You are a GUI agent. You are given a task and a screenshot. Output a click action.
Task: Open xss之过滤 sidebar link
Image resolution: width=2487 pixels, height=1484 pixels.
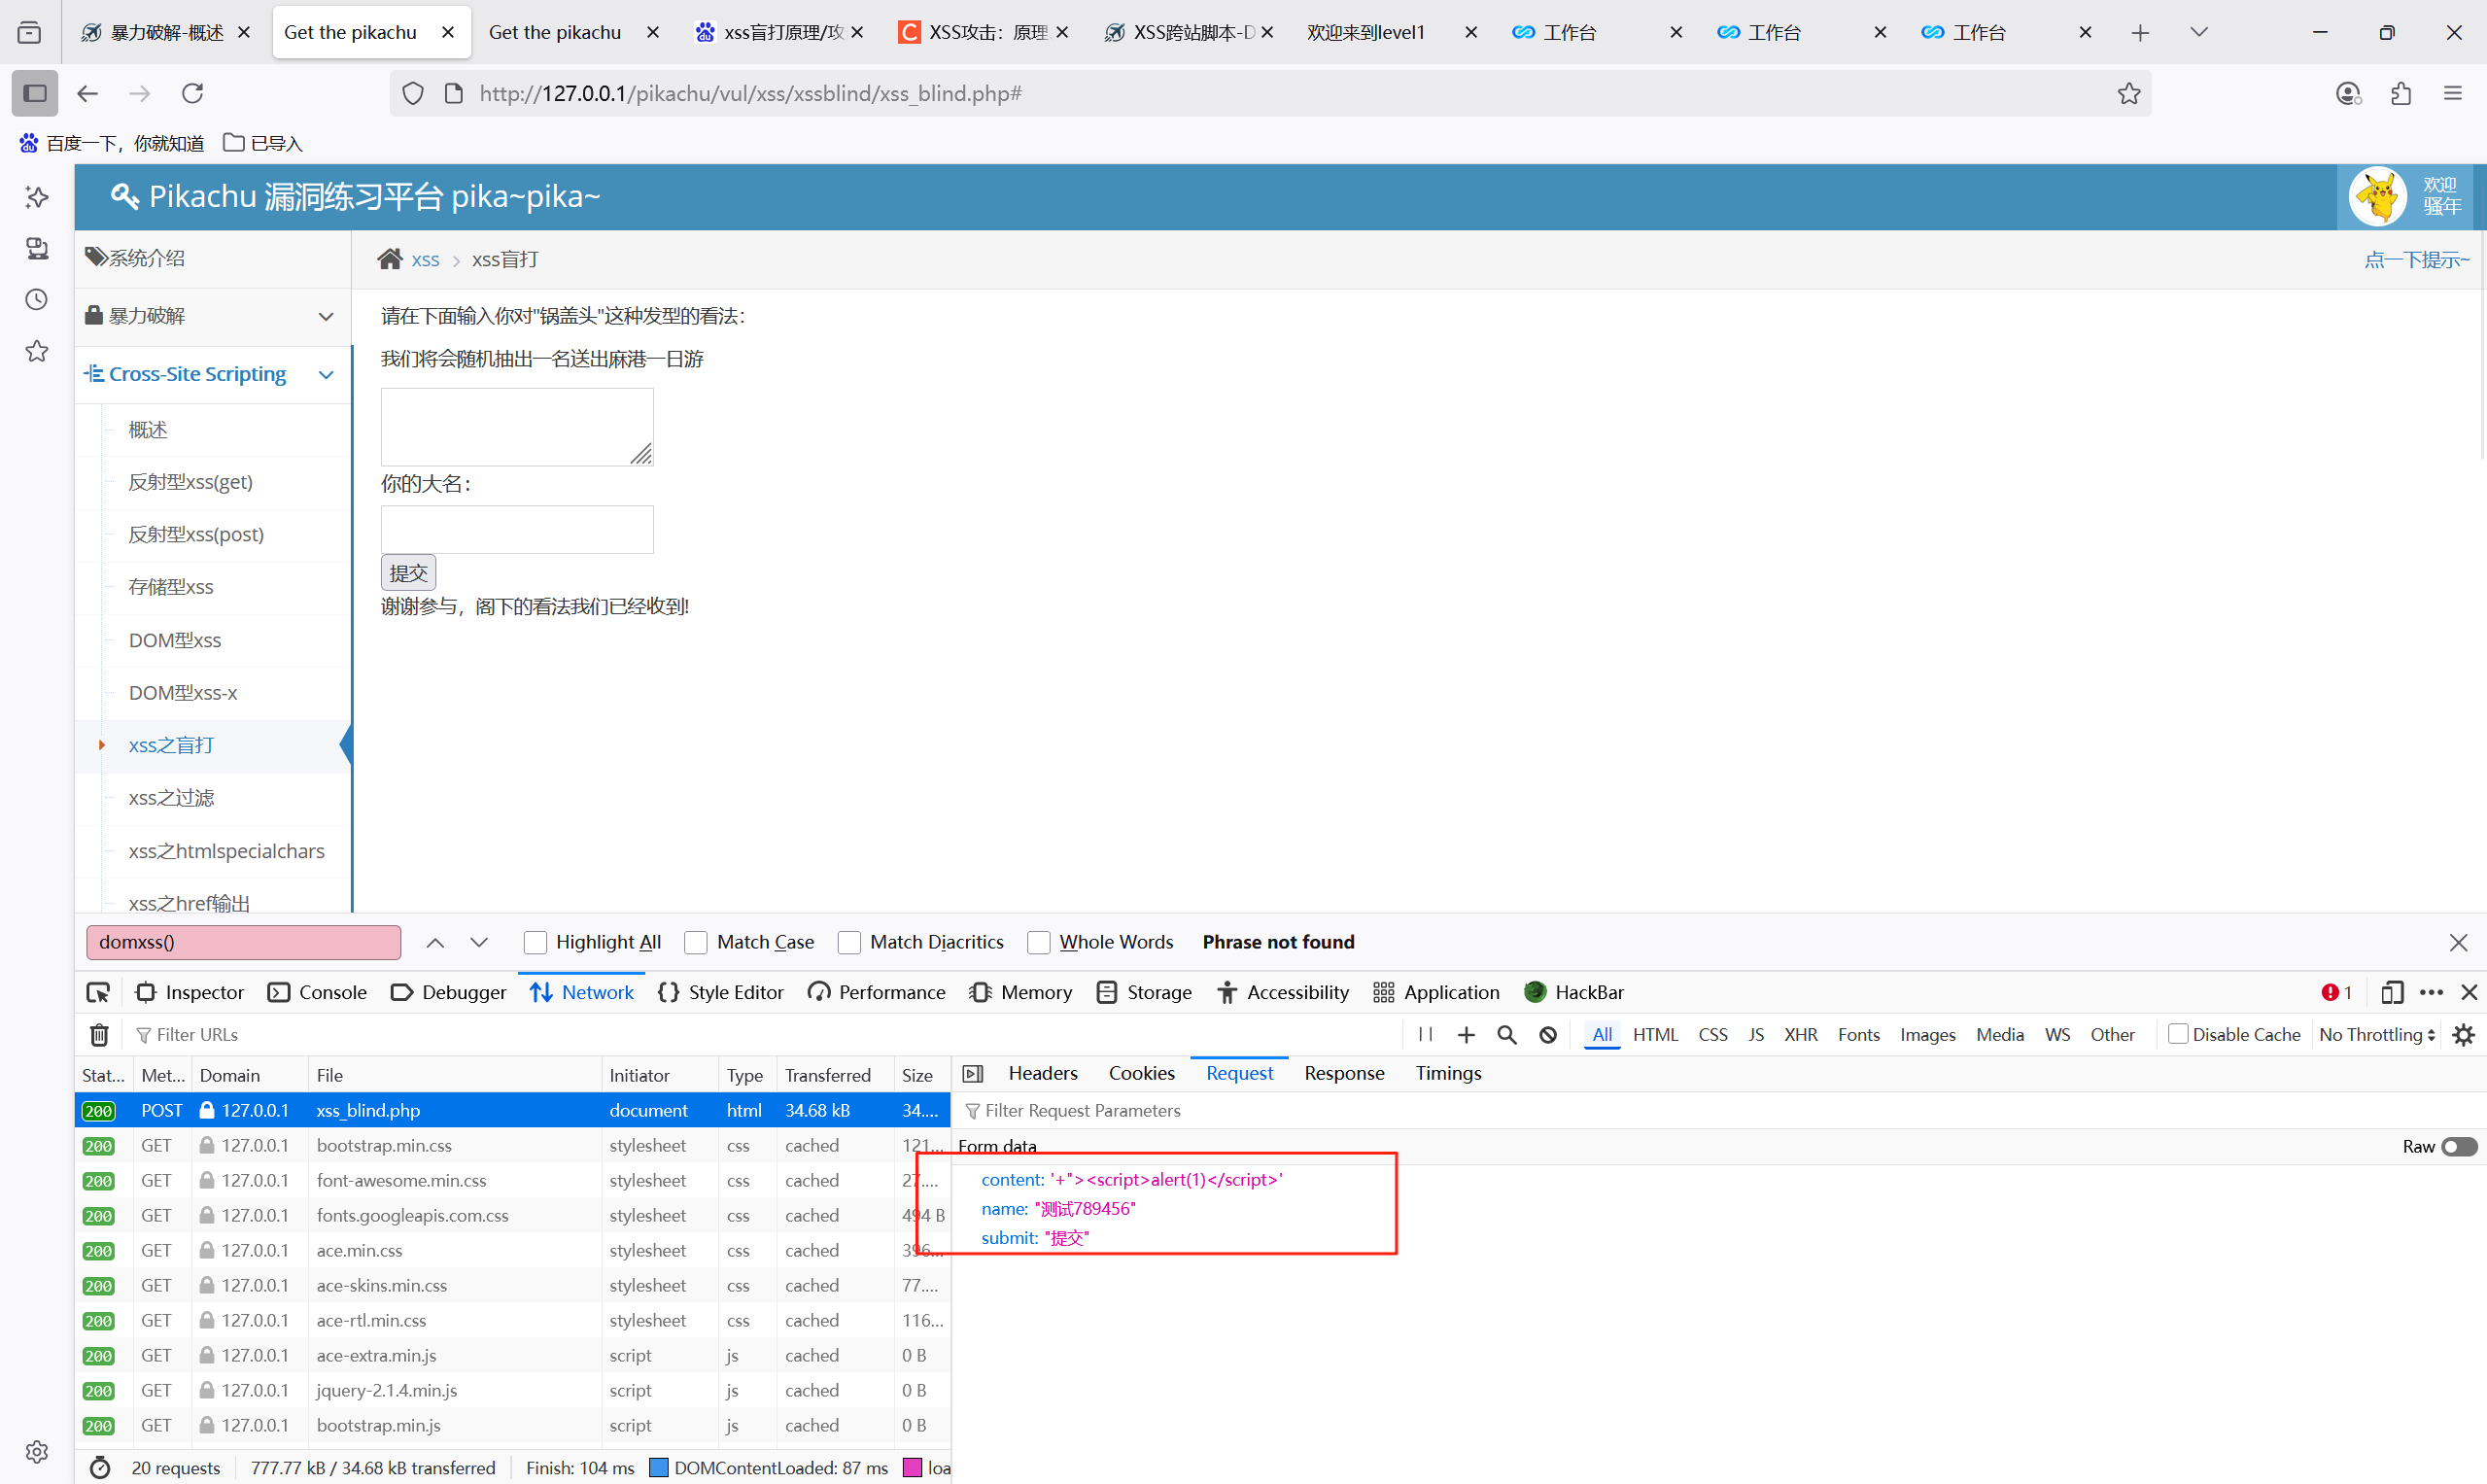pos(171,798)
